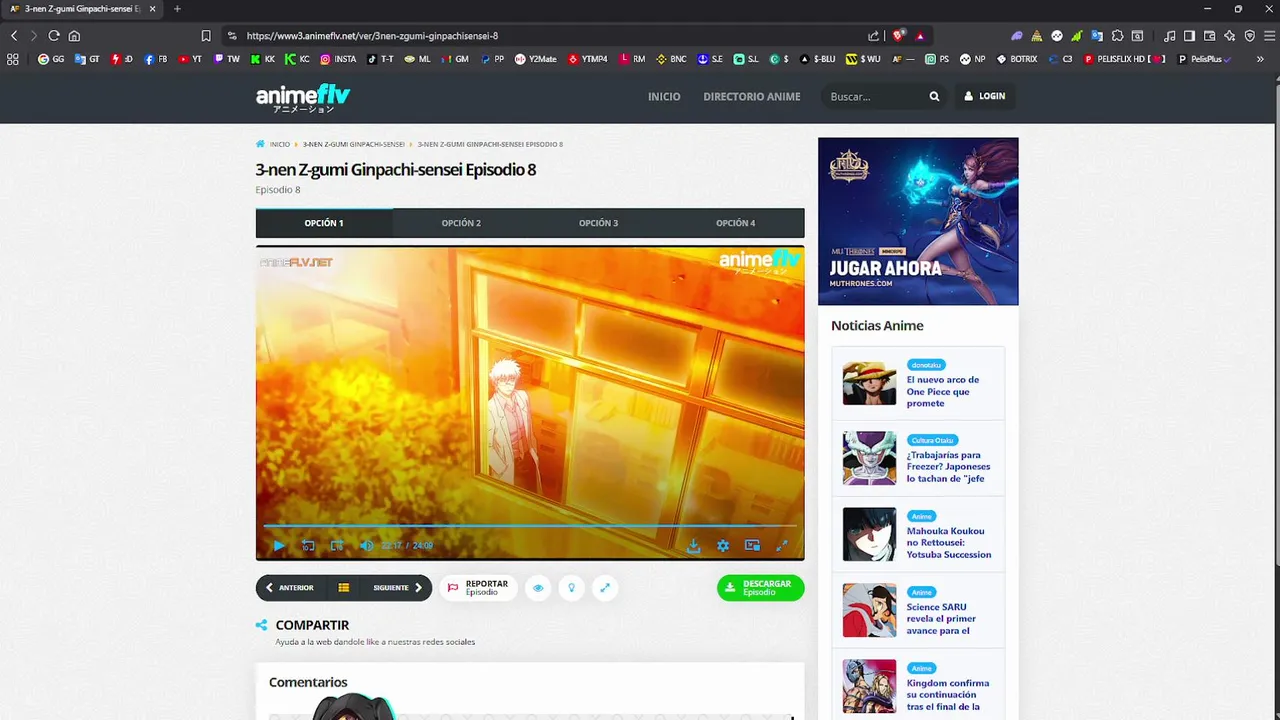Screen dimensions: 1280x720
Task: Reload the page
Action: (x=54, y=36)
